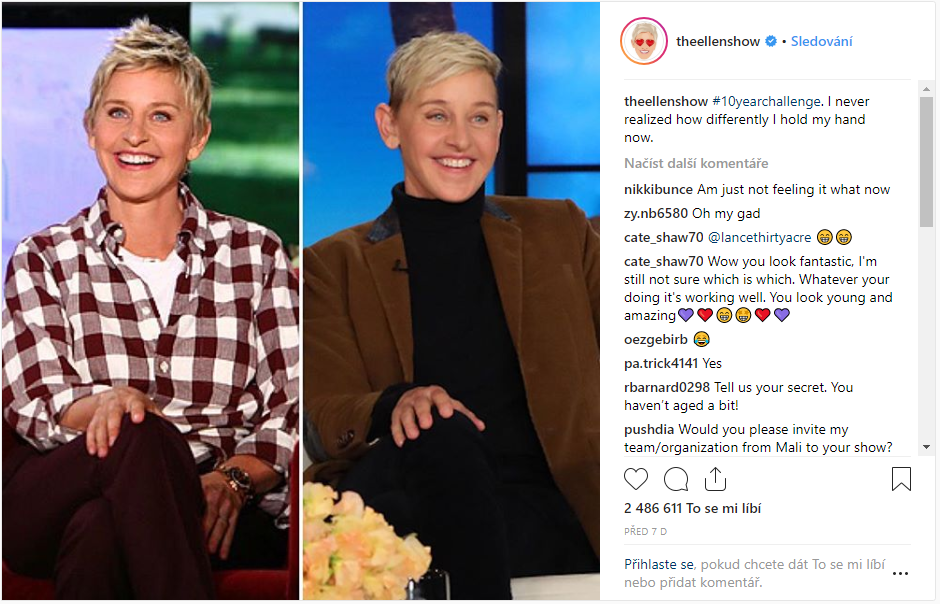This screenshot has width=940, height=604.
Task: Click the left plaid shirt photo
Action: tap(150, 301)
